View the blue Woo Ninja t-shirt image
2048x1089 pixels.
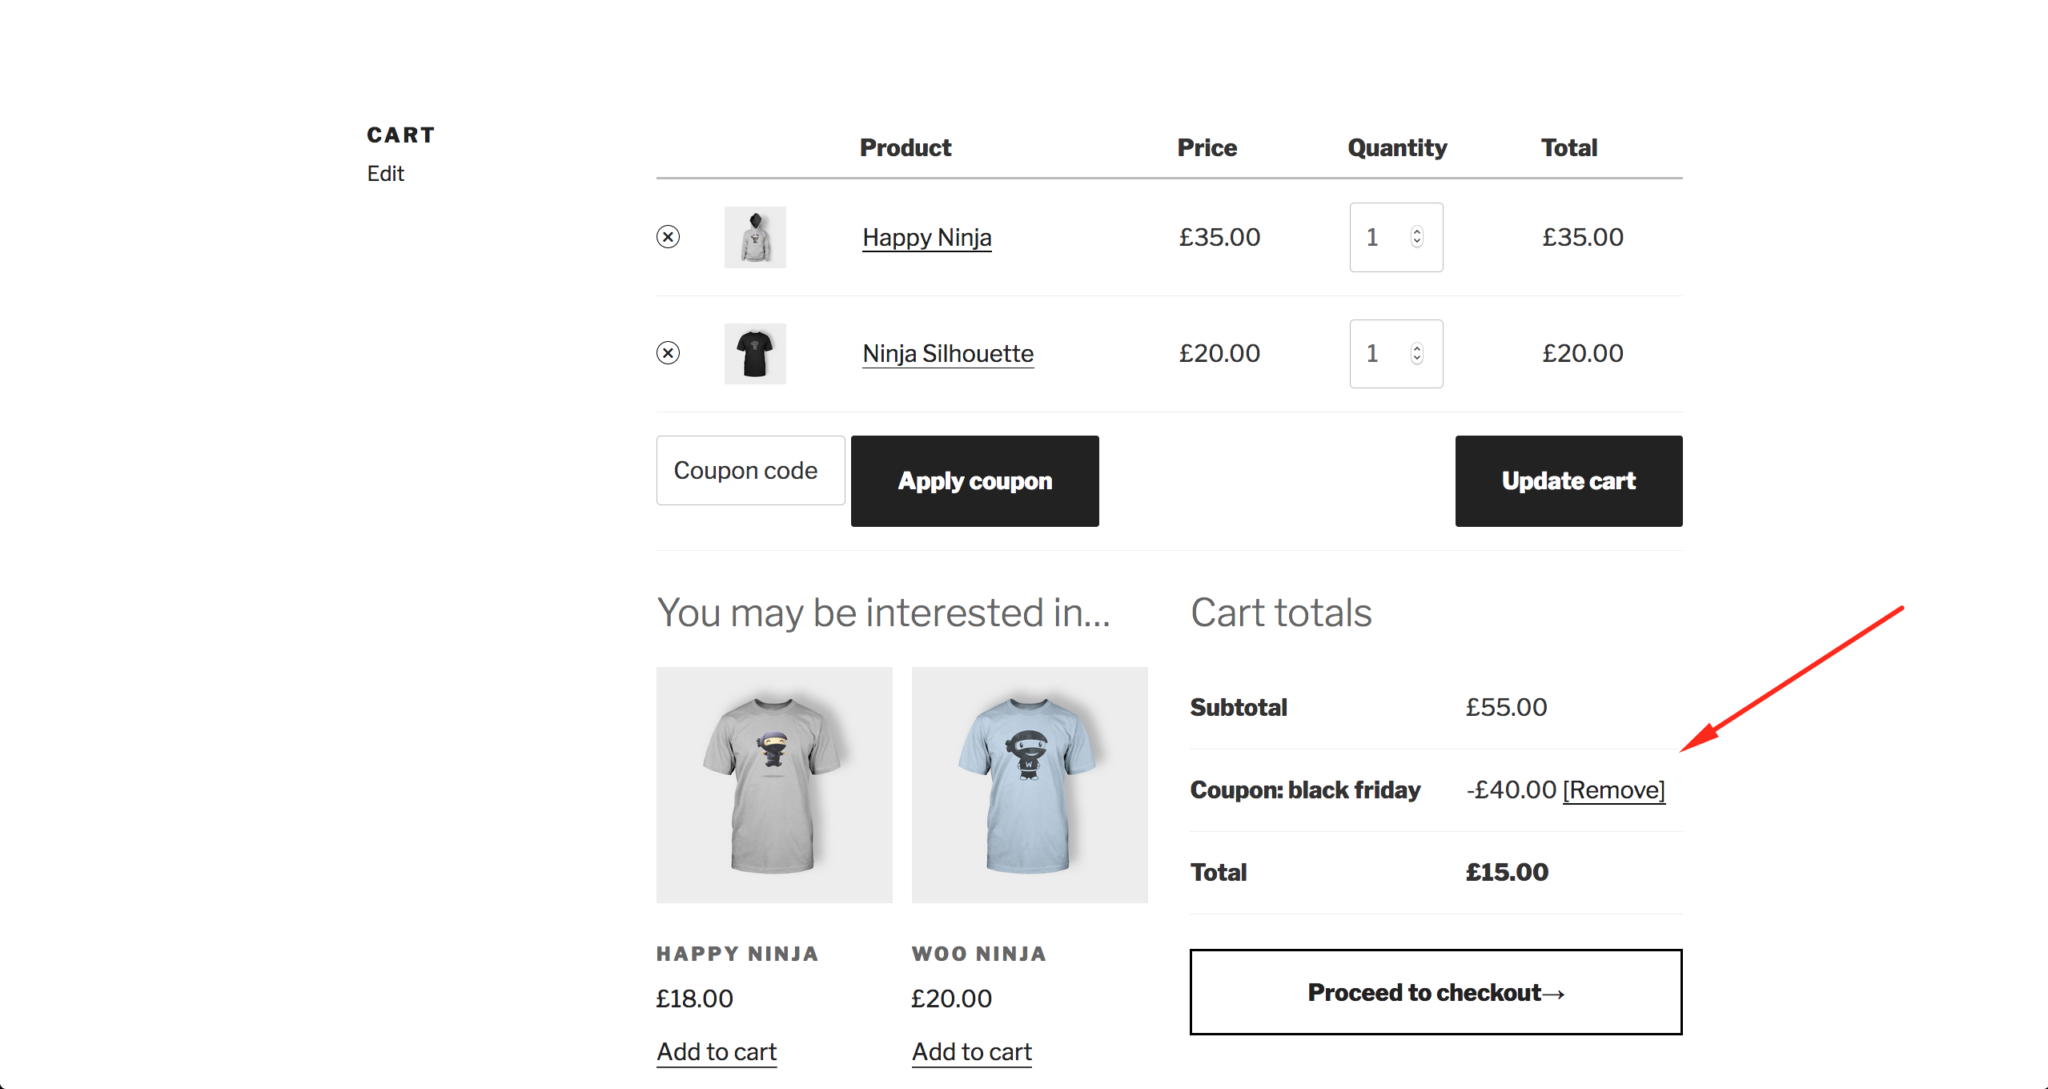pos(1030,785)
